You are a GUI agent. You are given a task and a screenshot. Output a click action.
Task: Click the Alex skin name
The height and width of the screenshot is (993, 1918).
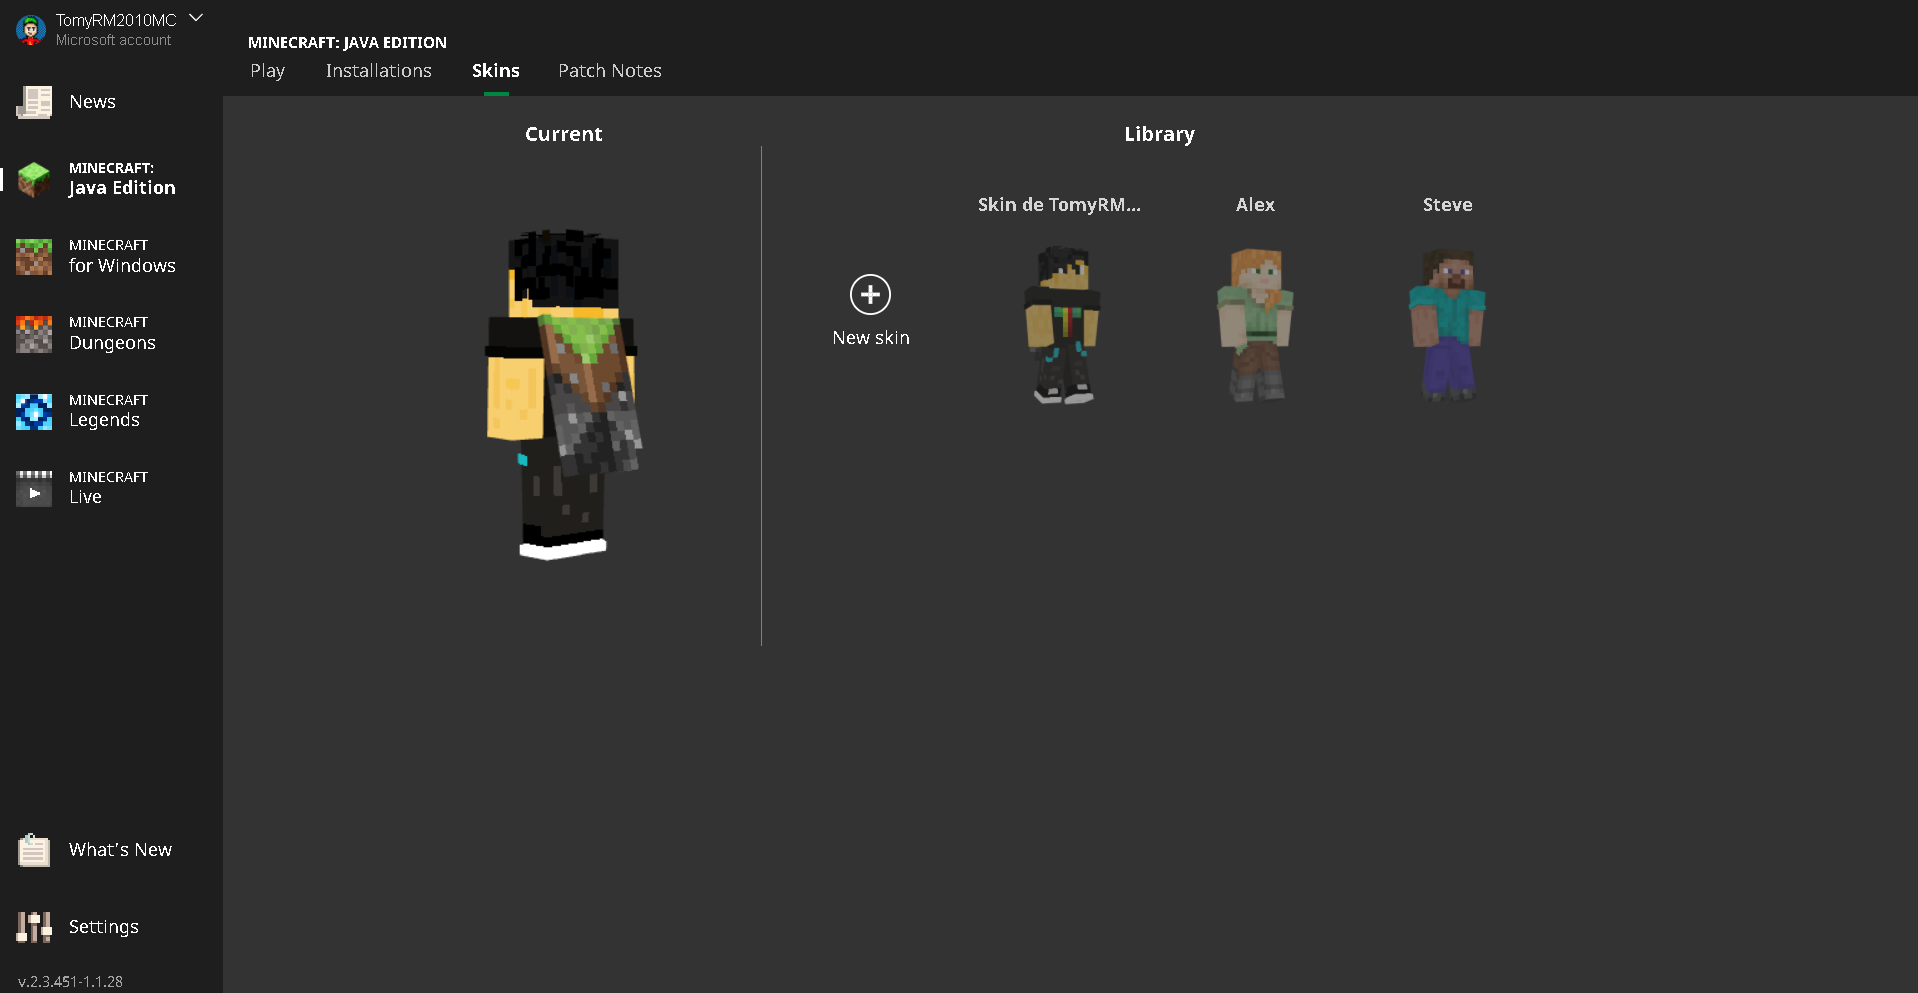pos(1255,205)
